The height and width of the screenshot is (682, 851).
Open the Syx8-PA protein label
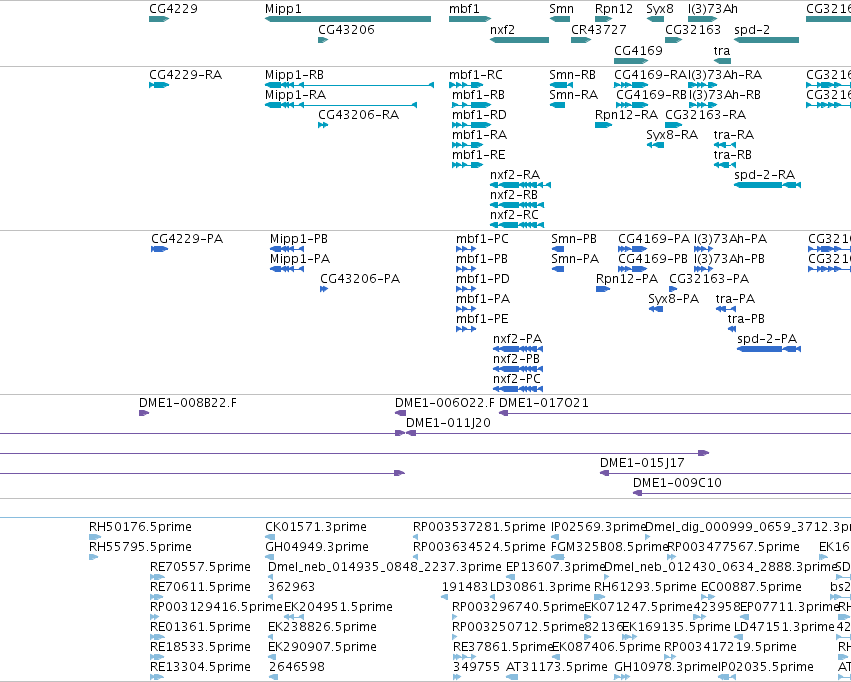(674, 298)
